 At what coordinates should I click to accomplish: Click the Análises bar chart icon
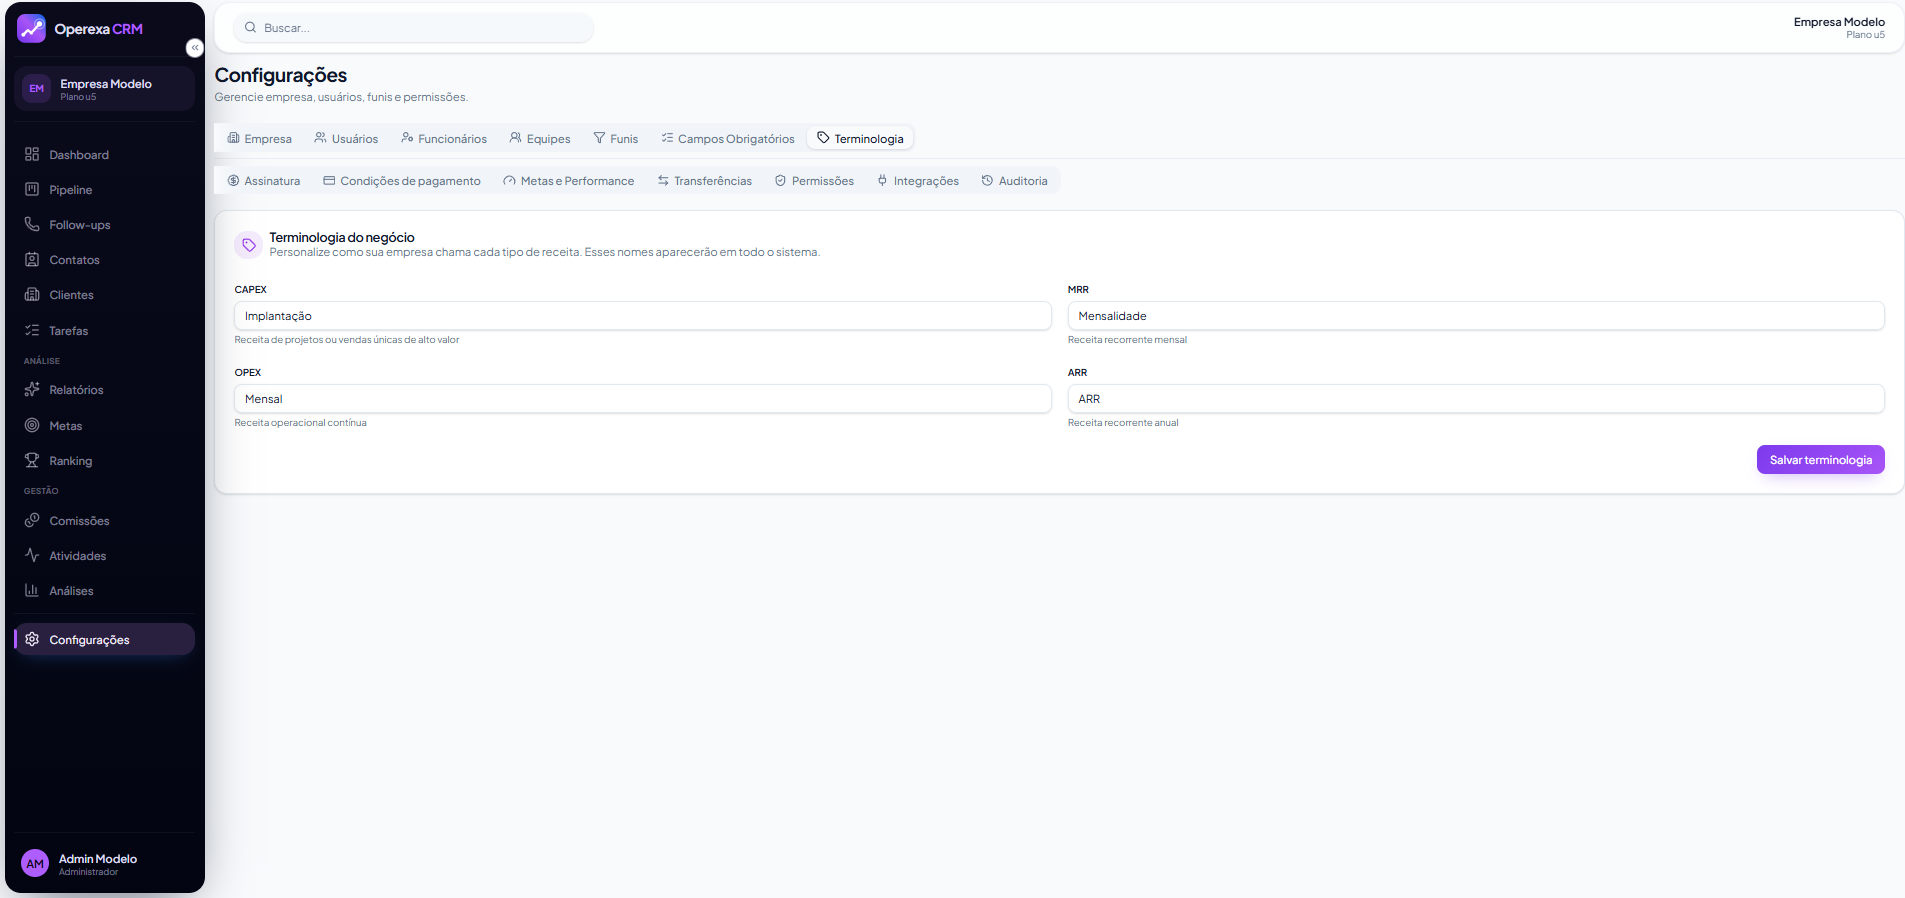(x=32, y=590)
